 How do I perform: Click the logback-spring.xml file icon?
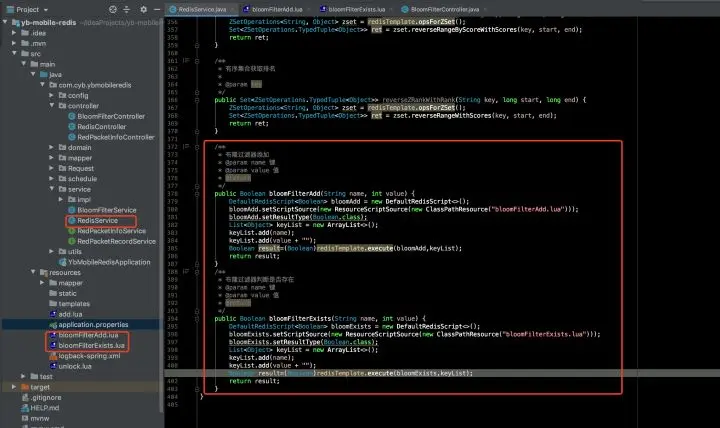[x=53, y=356]
